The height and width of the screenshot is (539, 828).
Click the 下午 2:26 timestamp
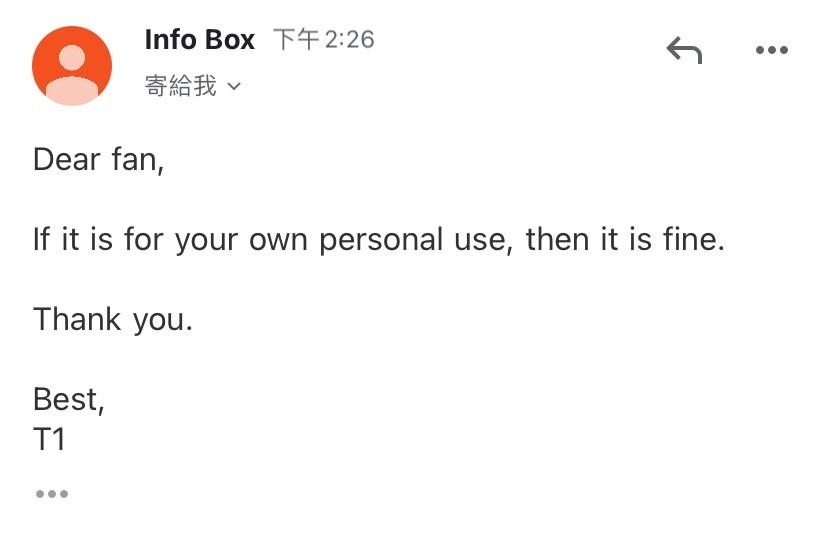[324, 40]
